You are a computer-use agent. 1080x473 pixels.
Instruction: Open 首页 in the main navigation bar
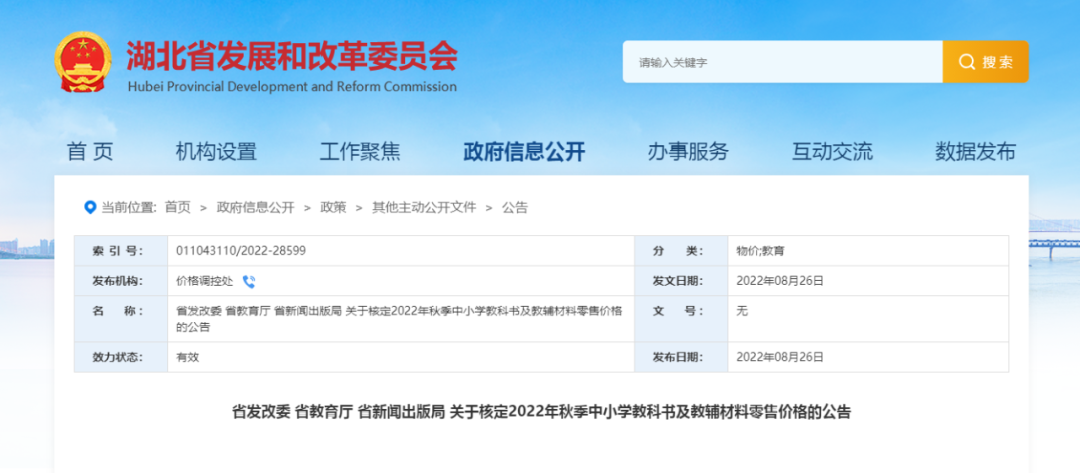(90, 152)
